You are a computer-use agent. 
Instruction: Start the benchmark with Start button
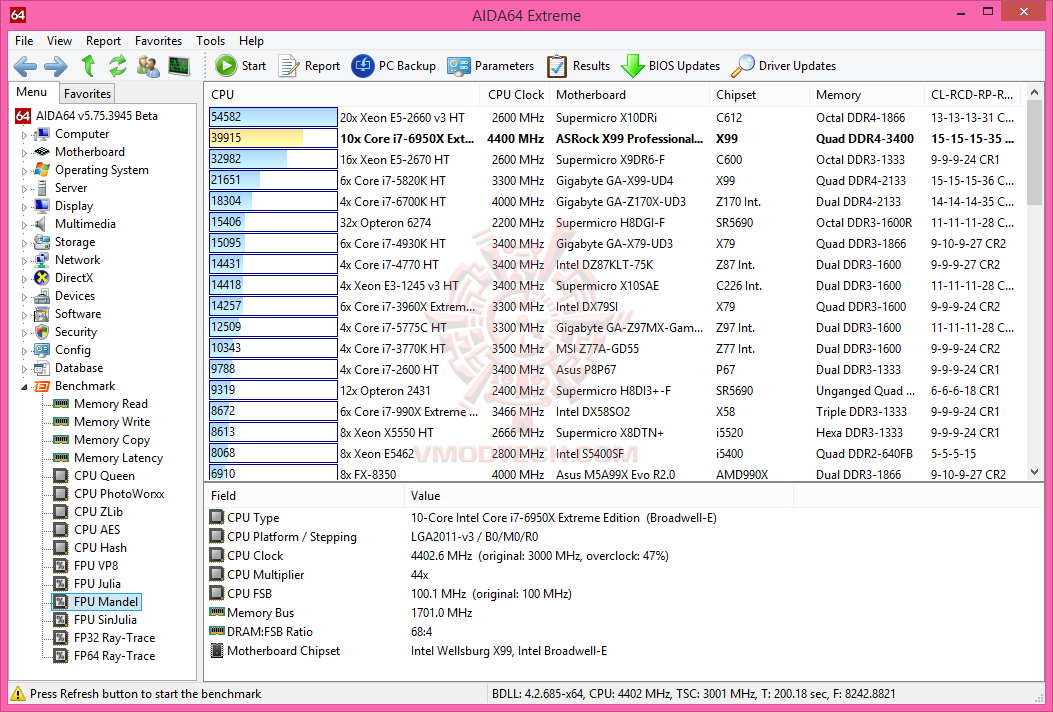(x=240, y=66)
